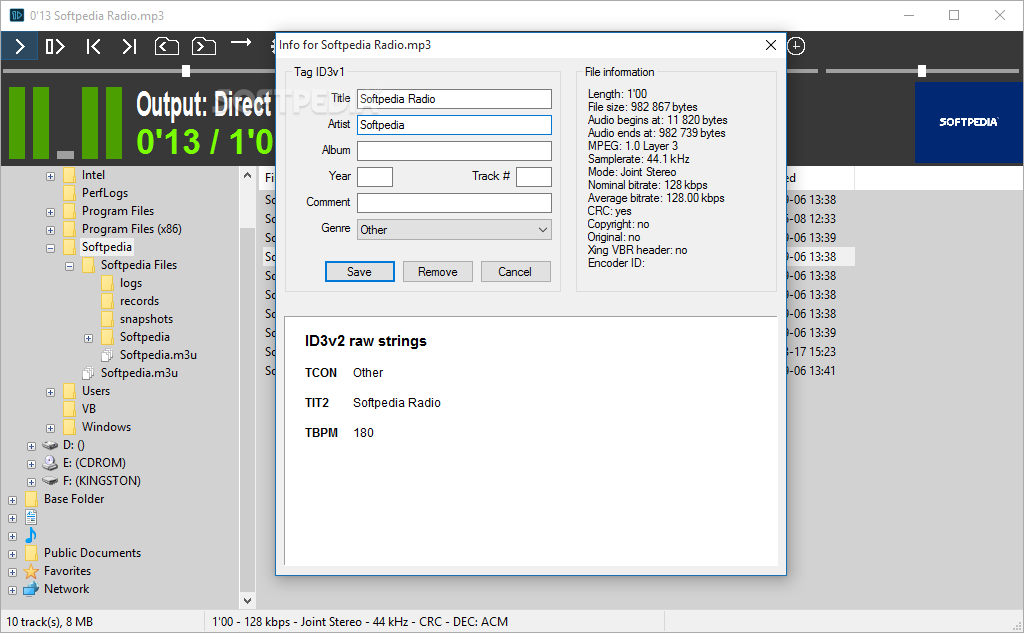Go to the next folder icon
1024x633 pixels.
point(204,46)
